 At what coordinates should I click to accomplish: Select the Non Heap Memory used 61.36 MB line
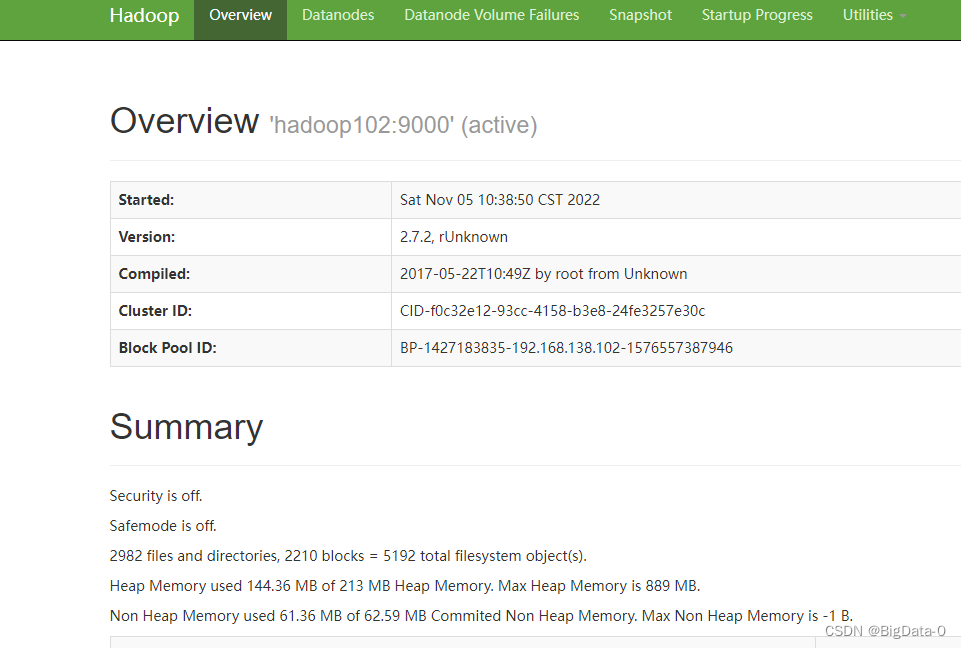click(x=481, y=616)
